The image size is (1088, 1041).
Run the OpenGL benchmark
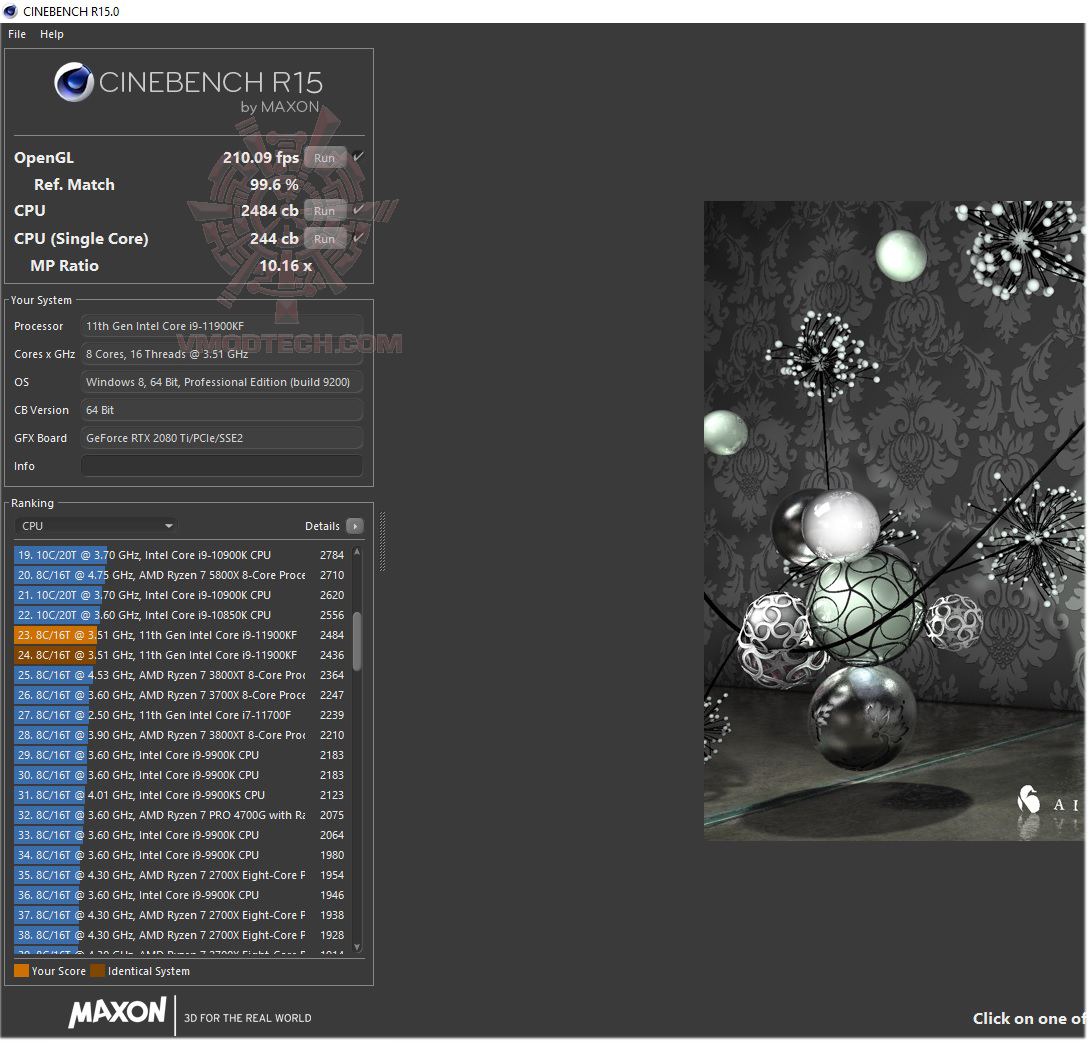coord(324,158)
